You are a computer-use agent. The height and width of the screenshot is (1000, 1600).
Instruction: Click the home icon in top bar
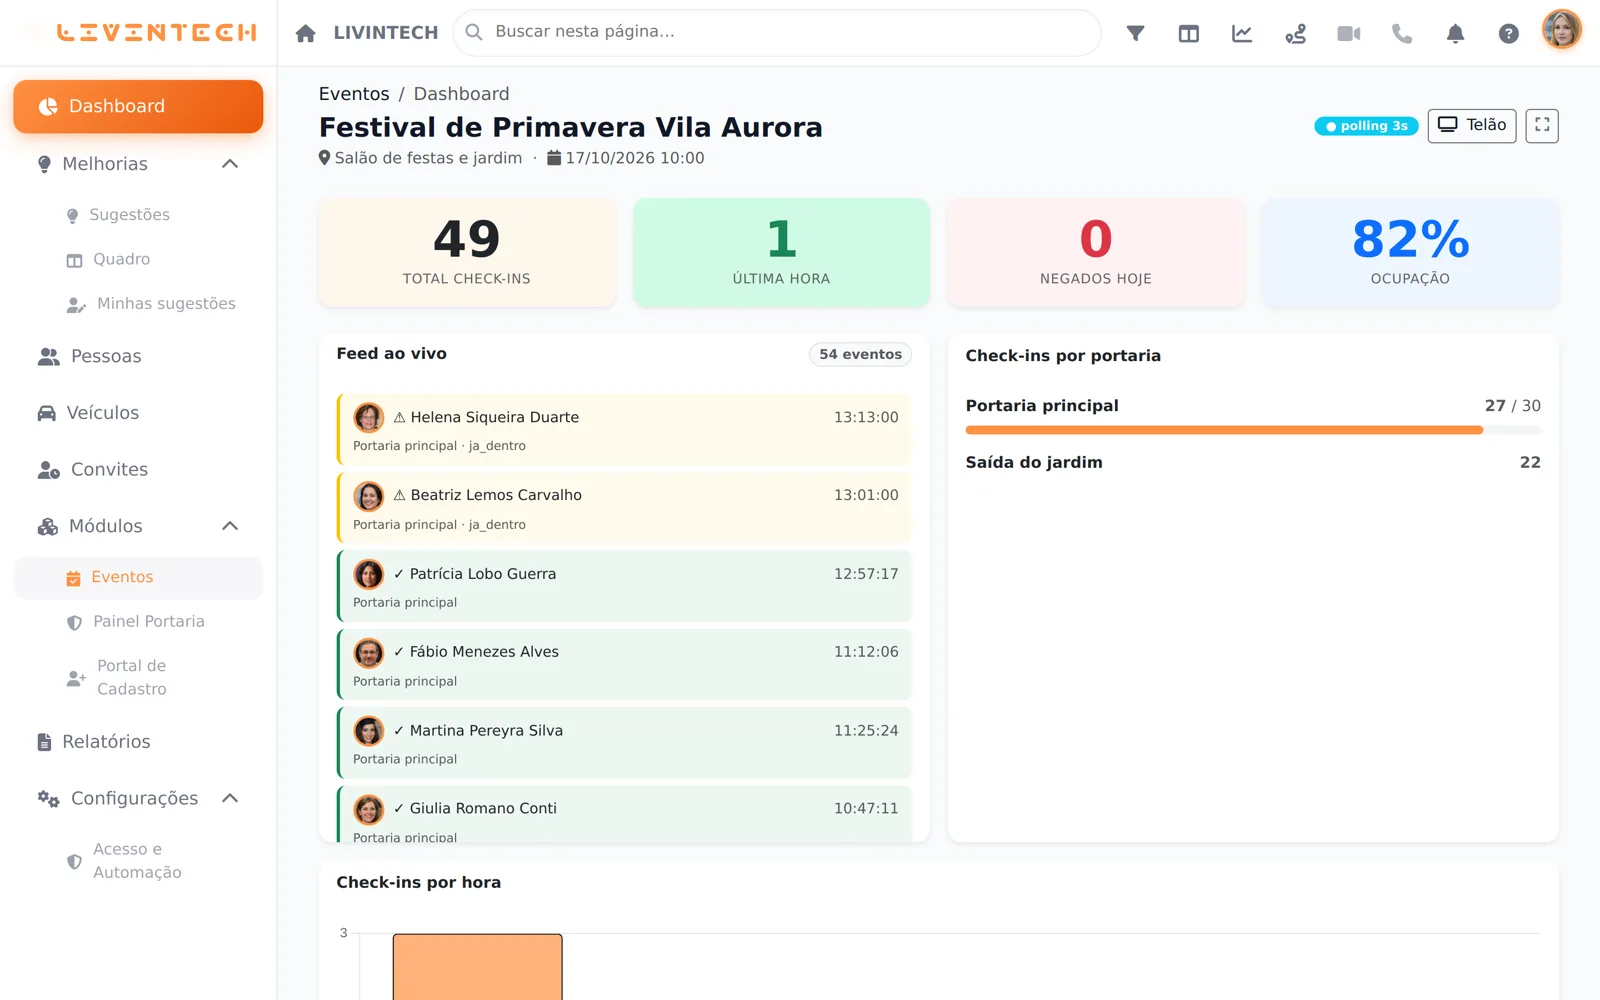pos(306,33)
